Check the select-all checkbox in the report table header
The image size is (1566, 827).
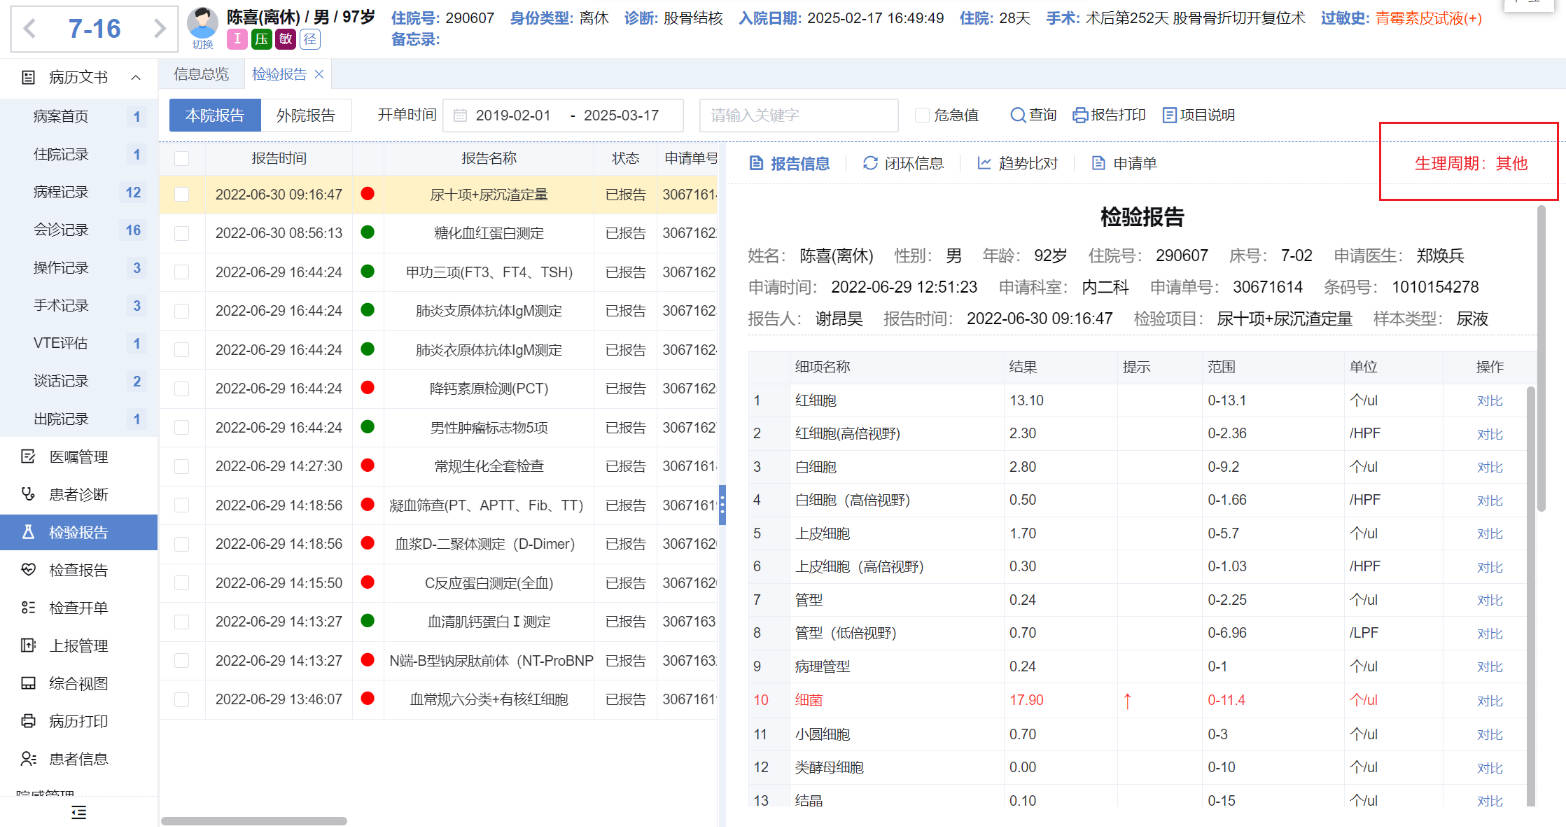(181, 158)
